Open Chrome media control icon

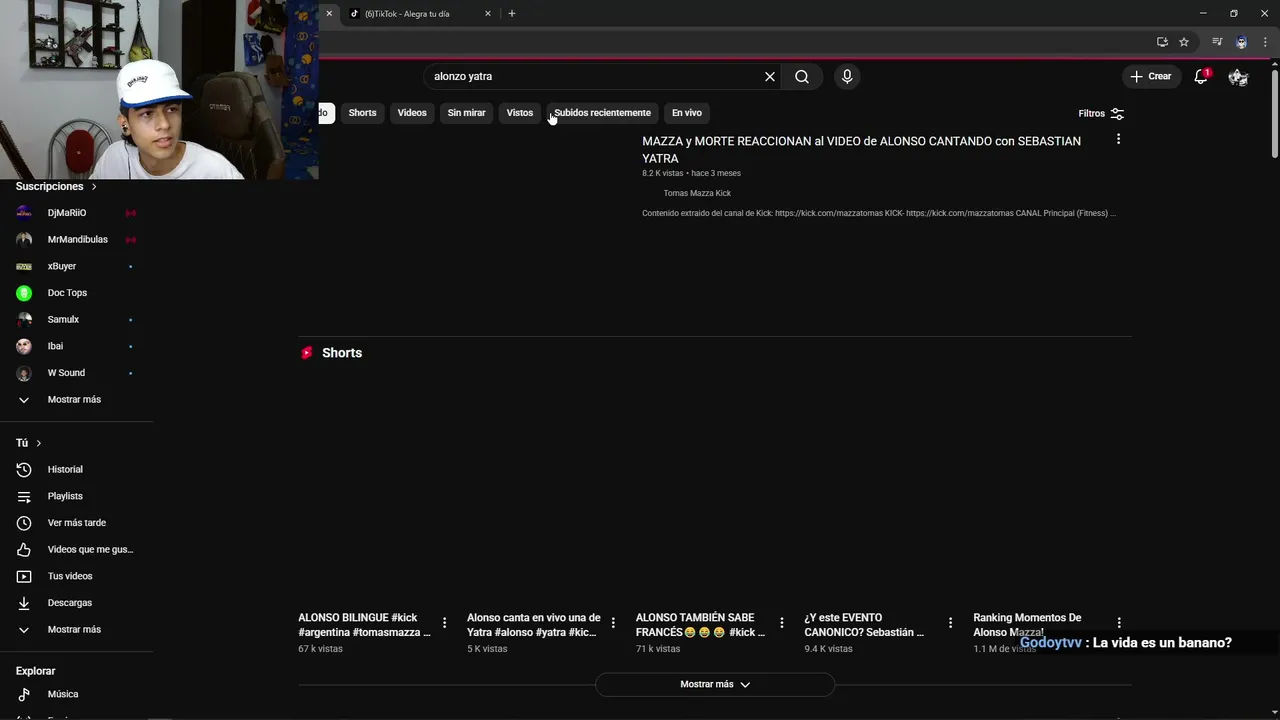coord(1217,42)
